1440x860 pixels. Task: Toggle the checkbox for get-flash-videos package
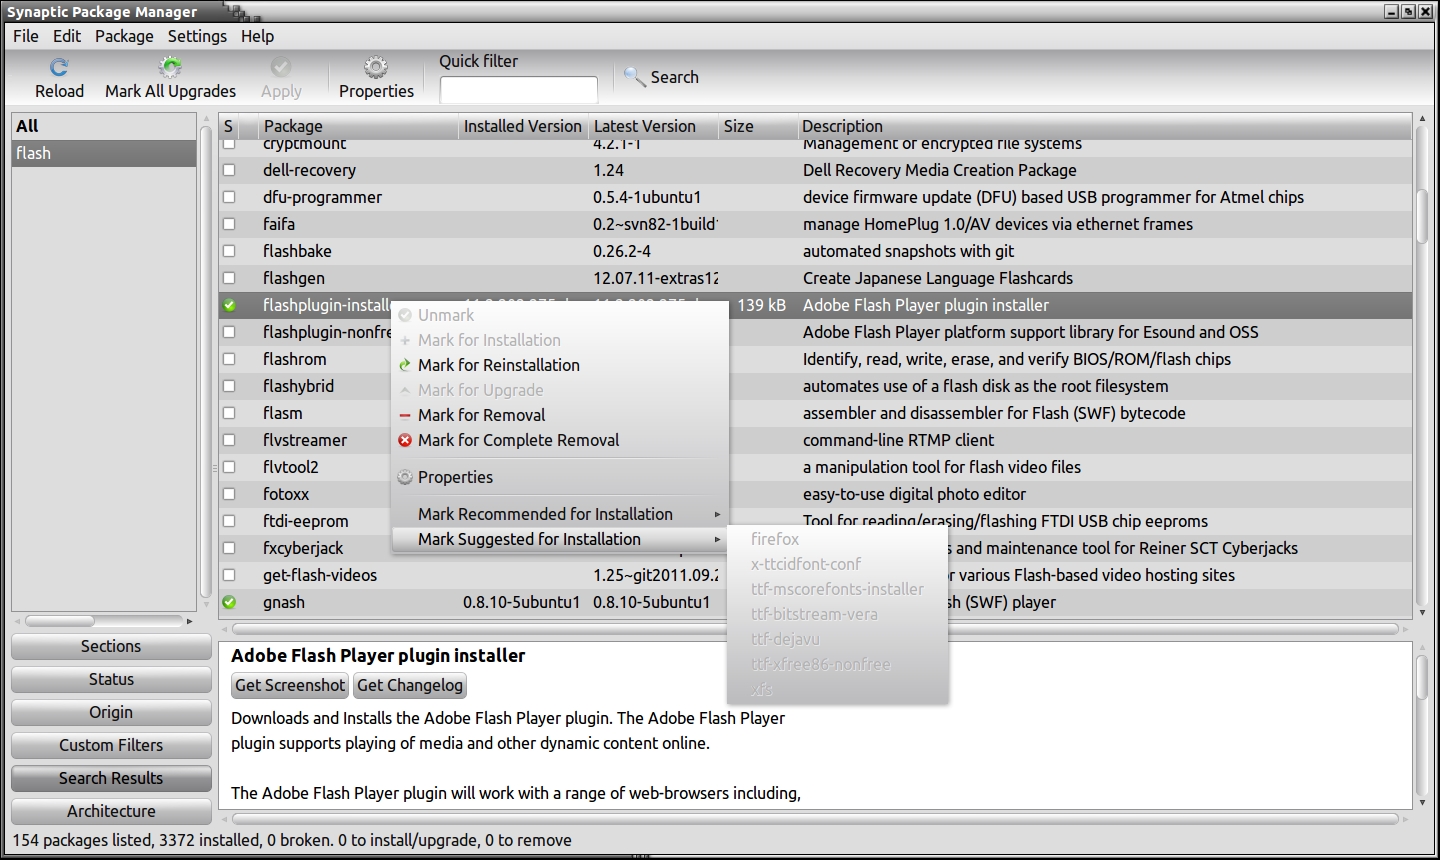pos(229,575)
